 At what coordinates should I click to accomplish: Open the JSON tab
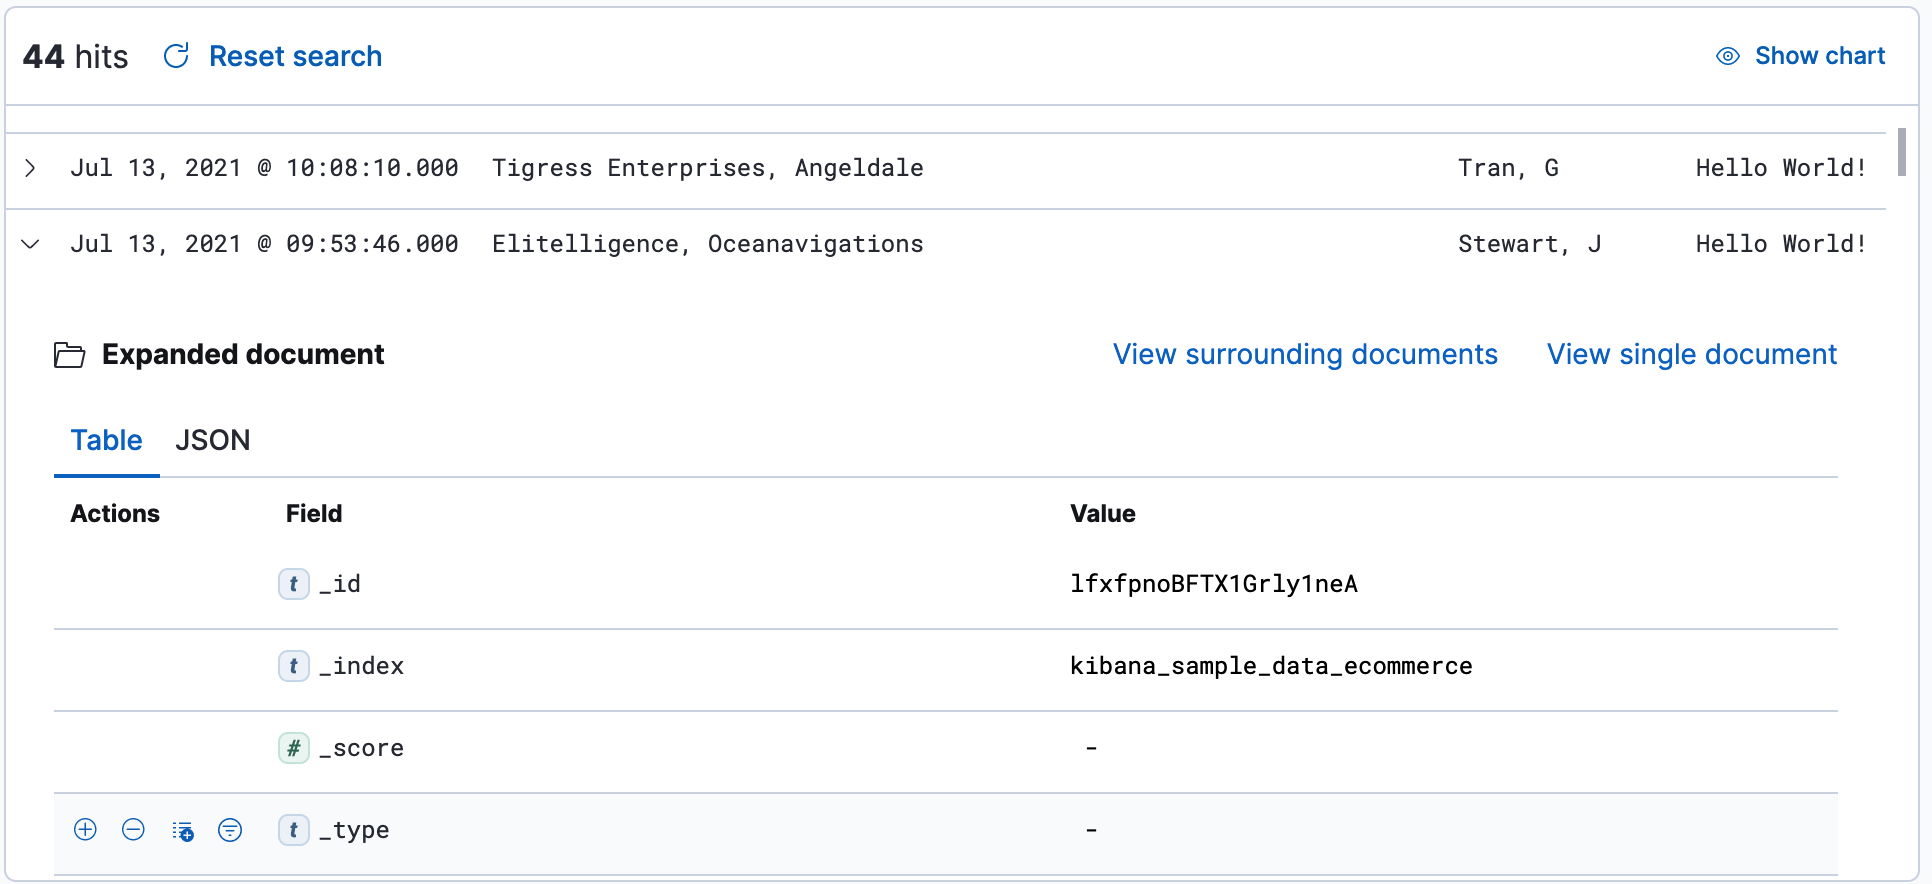coord(213,440)
